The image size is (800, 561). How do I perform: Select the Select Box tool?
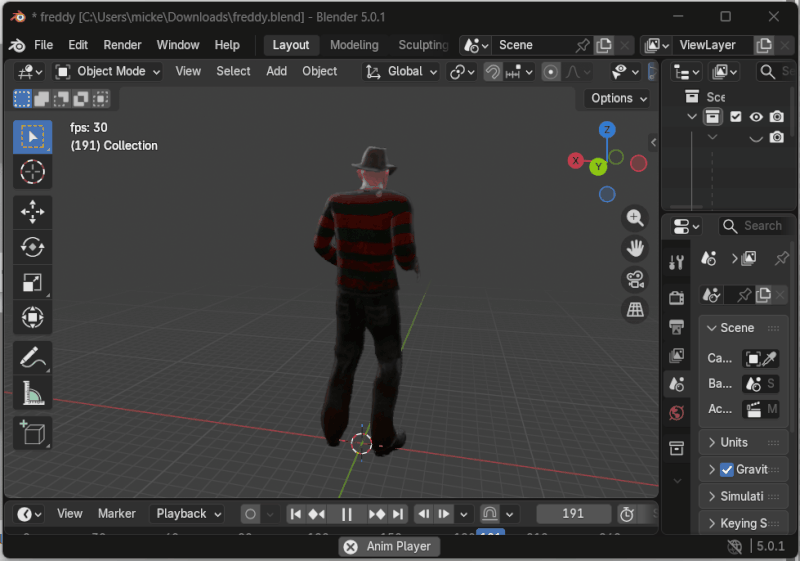pos(32,137)
